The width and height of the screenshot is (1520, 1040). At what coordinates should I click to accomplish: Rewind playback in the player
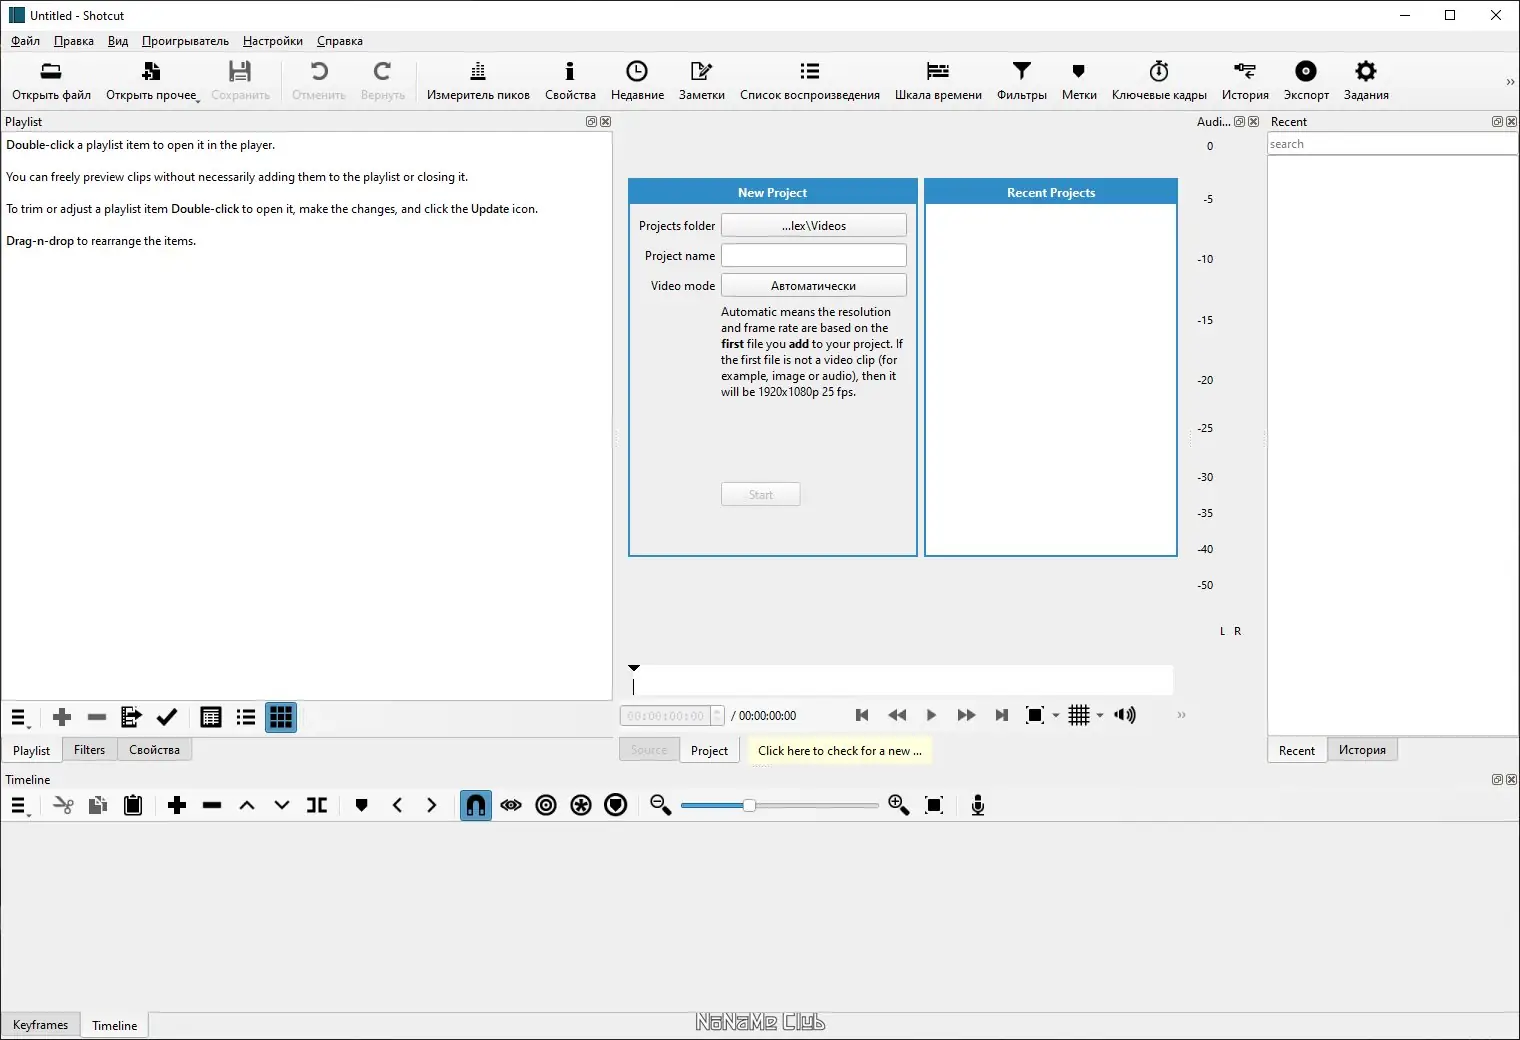(897, 715)
